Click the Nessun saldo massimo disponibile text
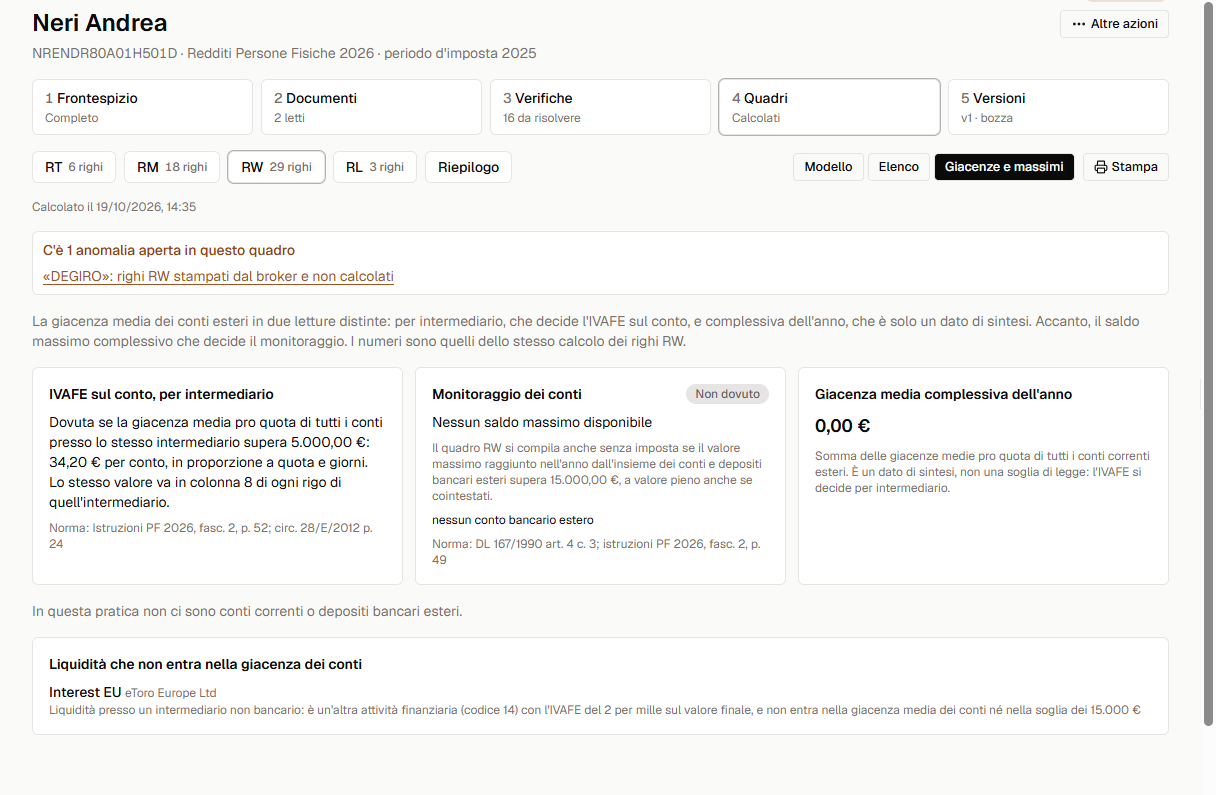 (x=542, y=423)
